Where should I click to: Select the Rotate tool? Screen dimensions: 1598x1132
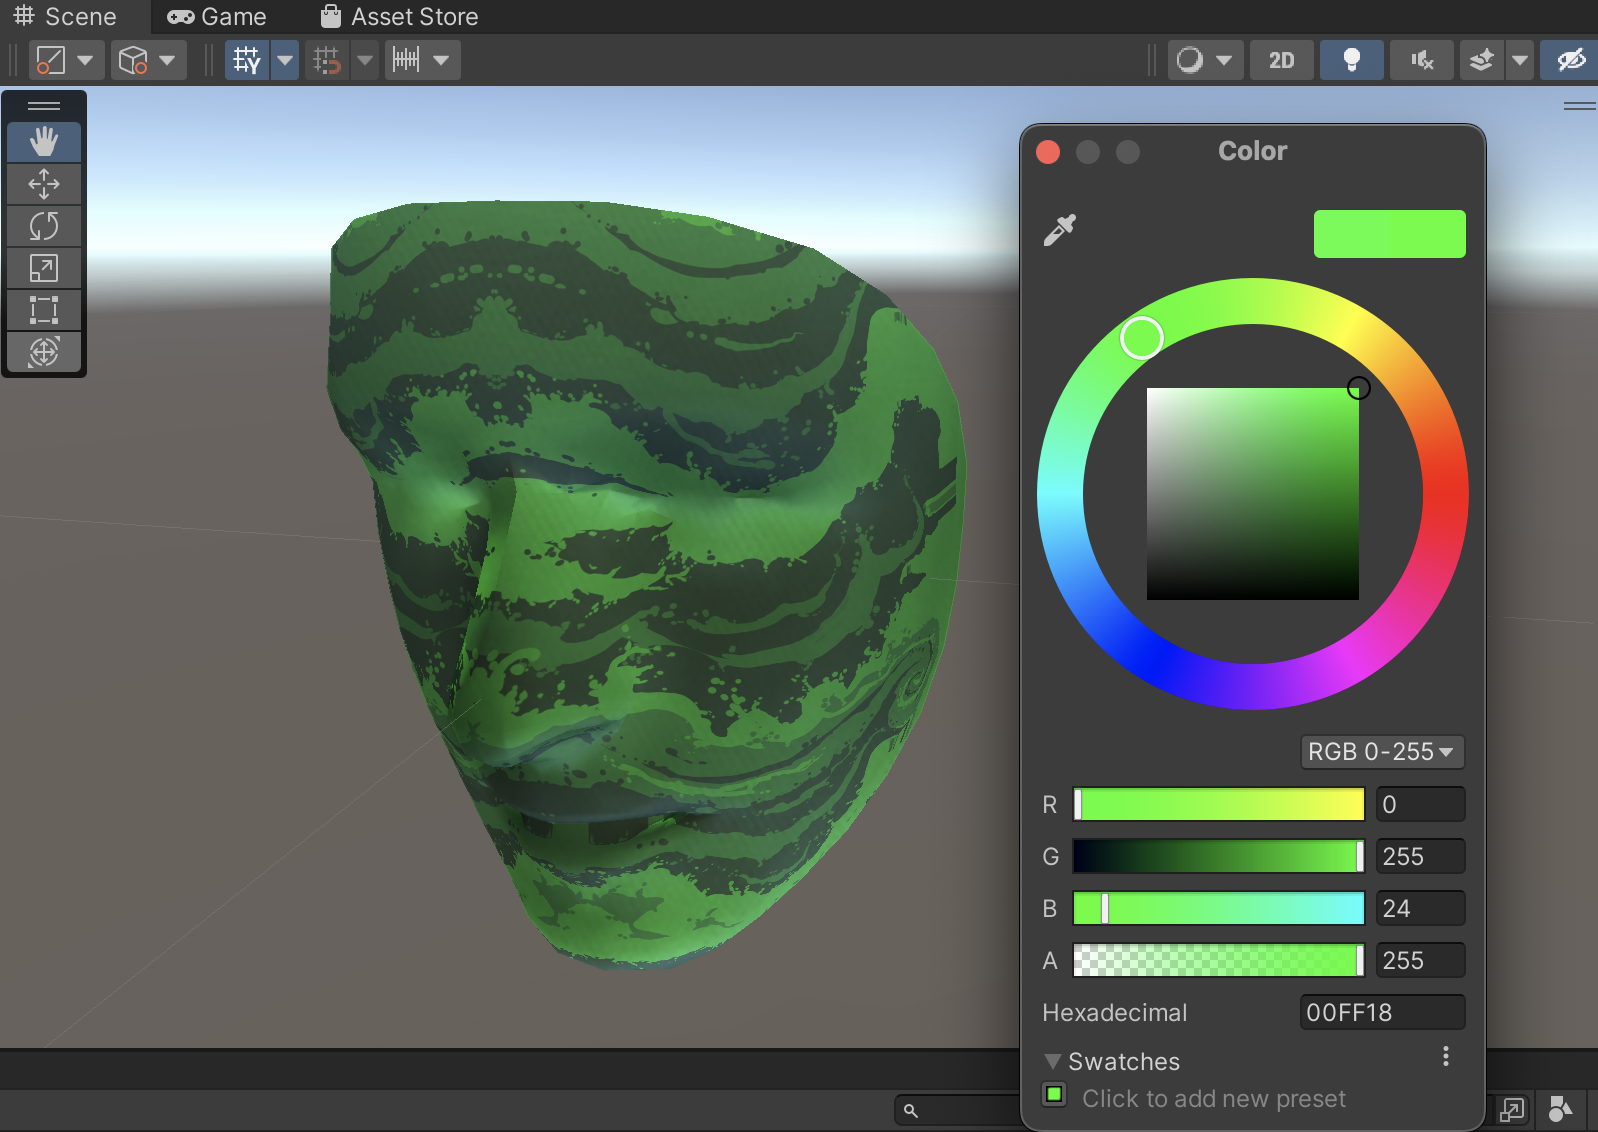[x=44, y=226]
